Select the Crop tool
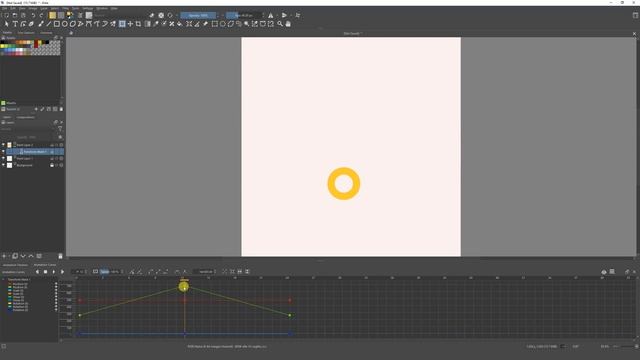The width and height of the screenshot is (640, 360). click(x=138, y=24)
